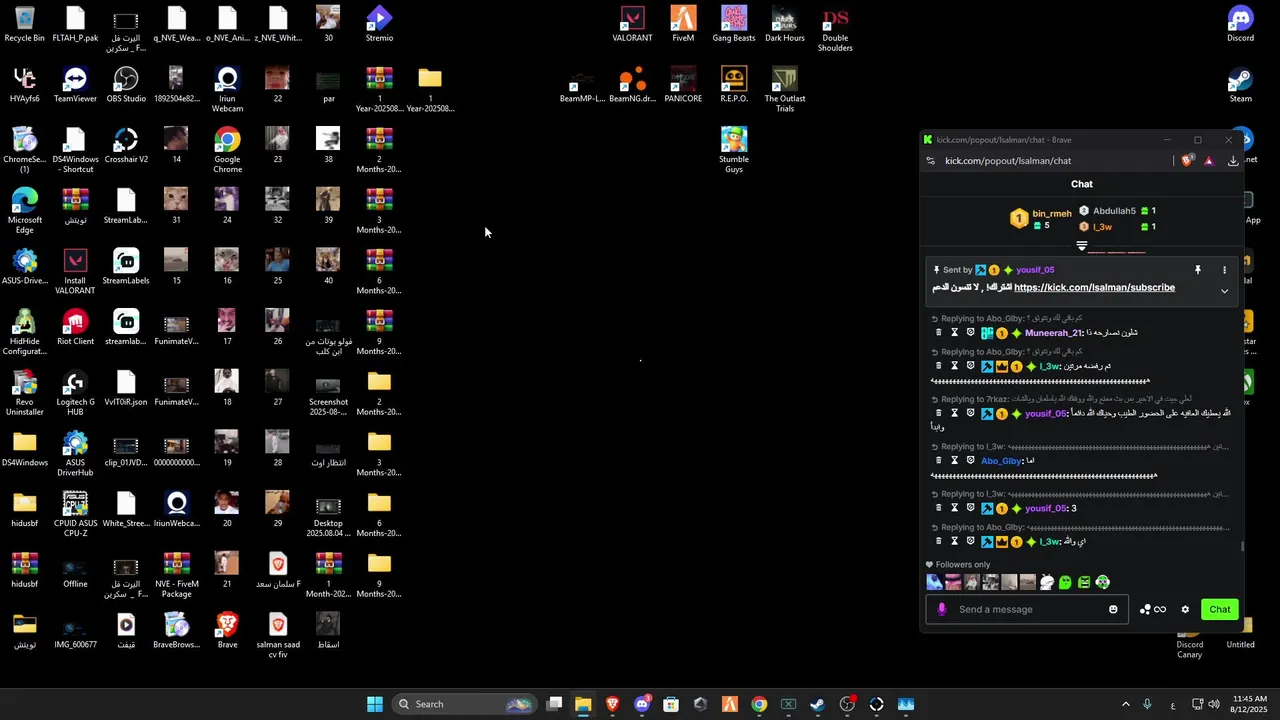Expand the pinned message with the chevron

click(x=1224, y=291)
